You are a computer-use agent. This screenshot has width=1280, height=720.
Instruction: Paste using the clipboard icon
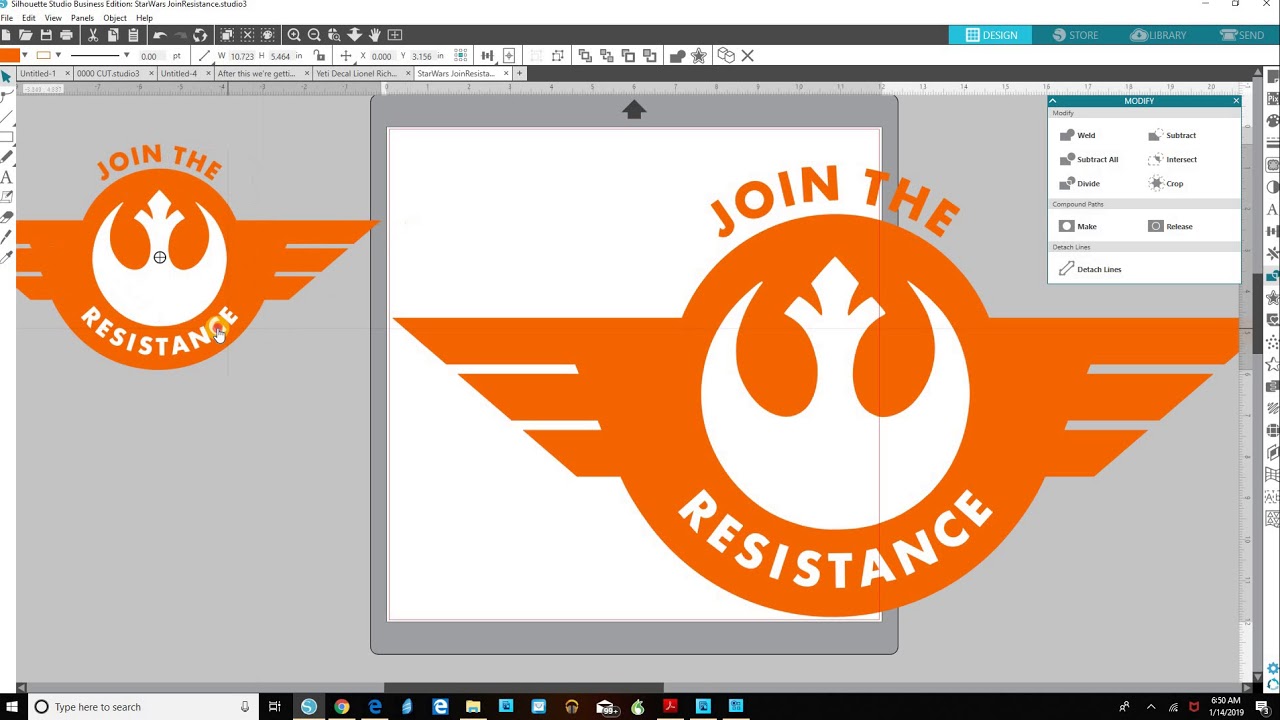point(133,35)
